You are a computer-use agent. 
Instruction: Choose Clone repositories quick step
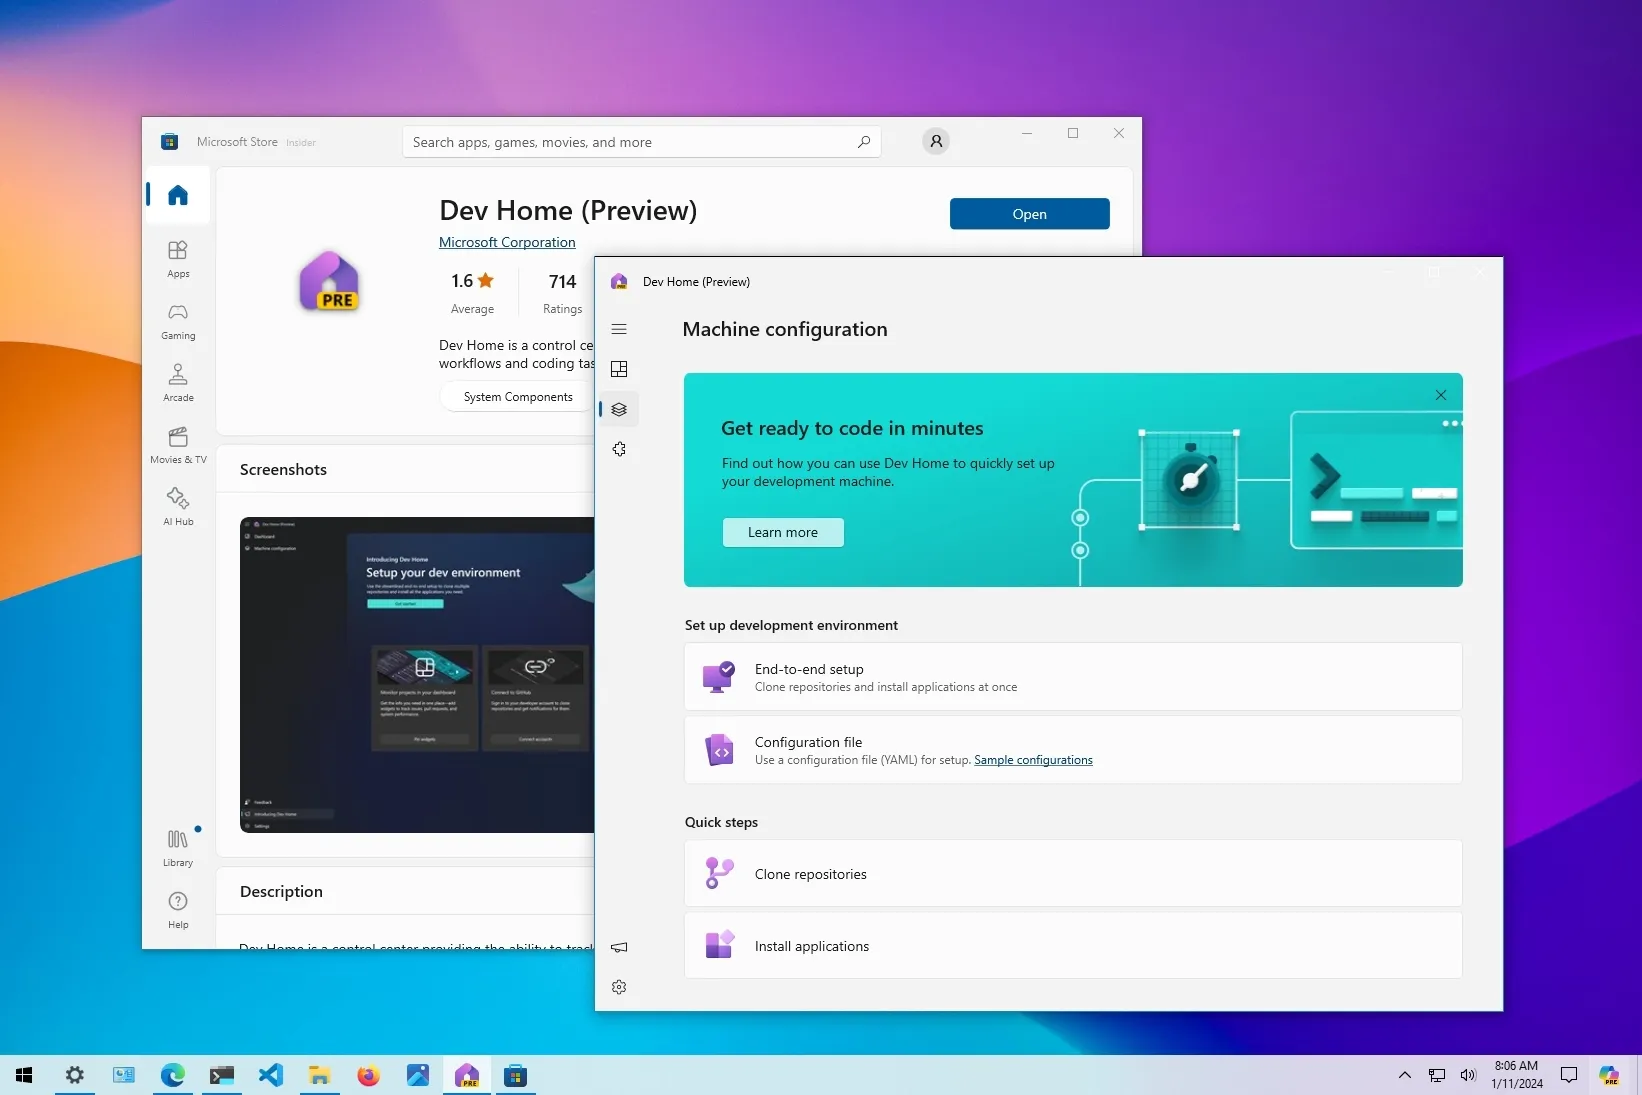pyautogui.click(x=1072, y=873)
